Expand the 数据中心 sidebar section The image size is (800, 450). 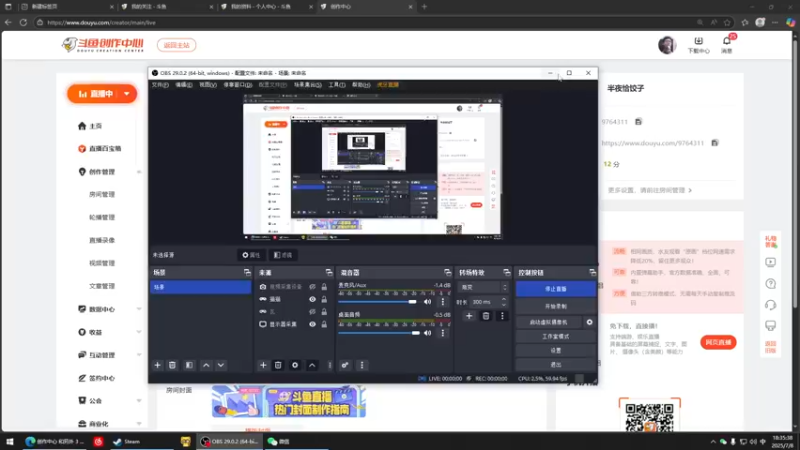[x=139, y=309]
